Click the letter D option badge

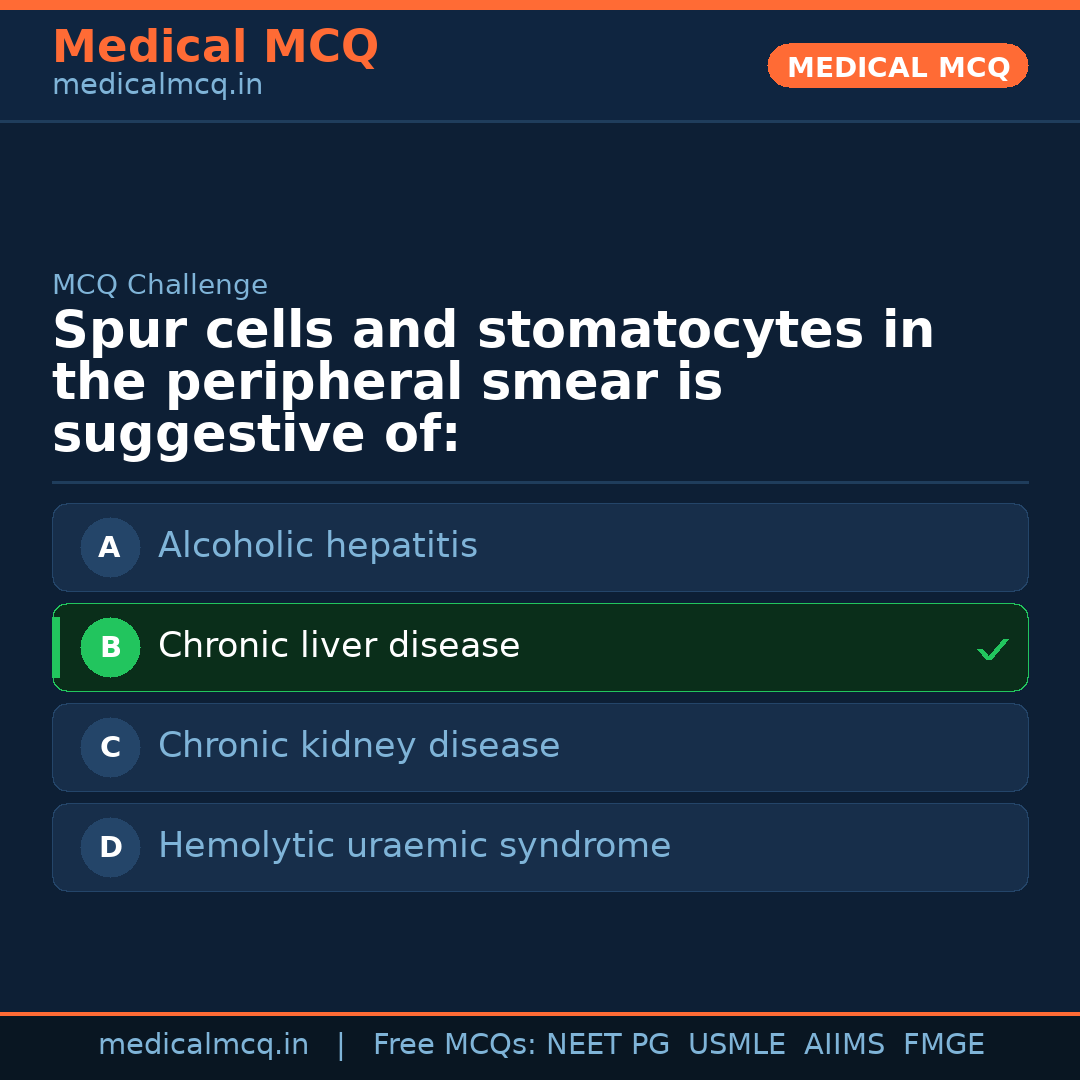[110, 847]
